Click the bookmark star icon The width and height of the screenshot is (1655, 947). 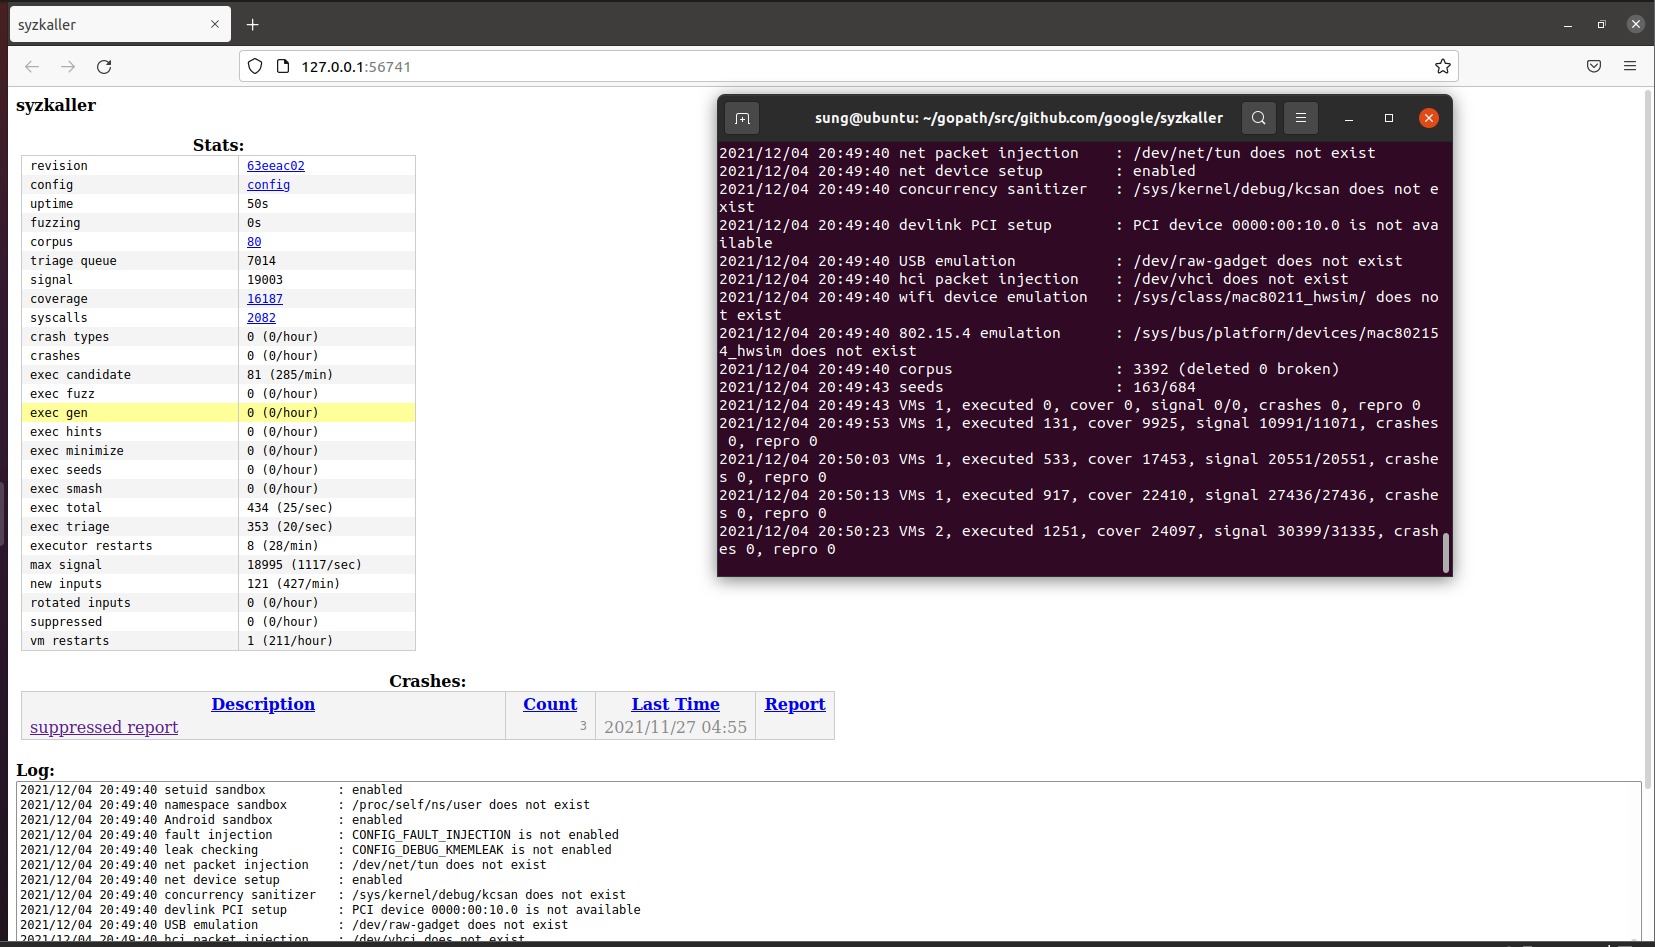point(1442,67)
